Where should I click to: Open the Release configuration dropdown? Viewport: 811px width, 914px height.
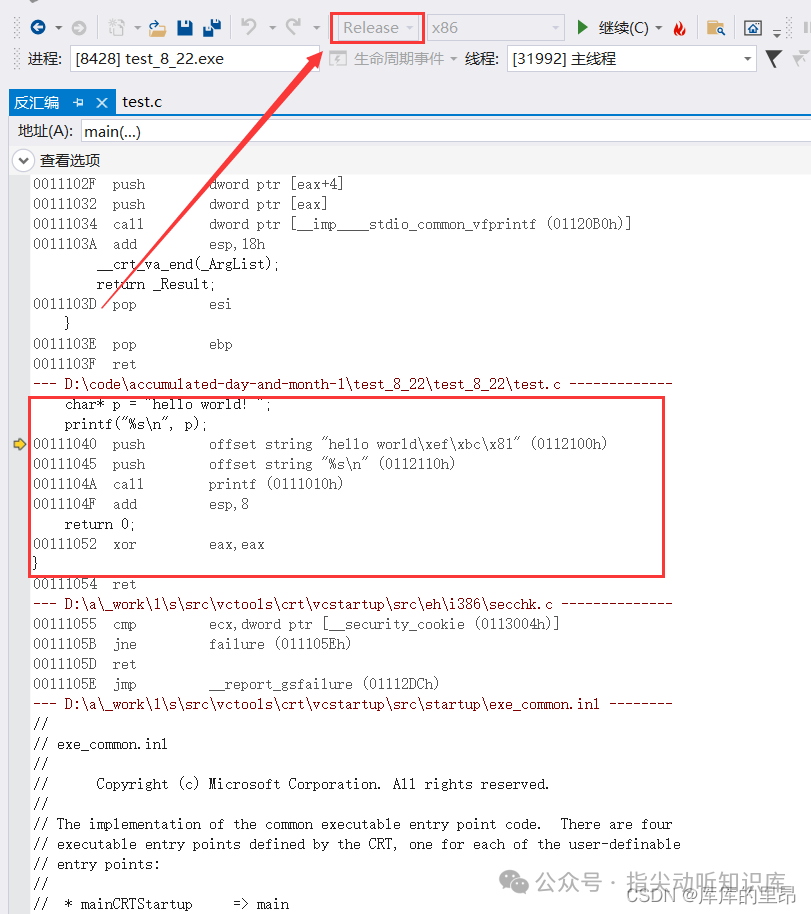tap(377, 27)
